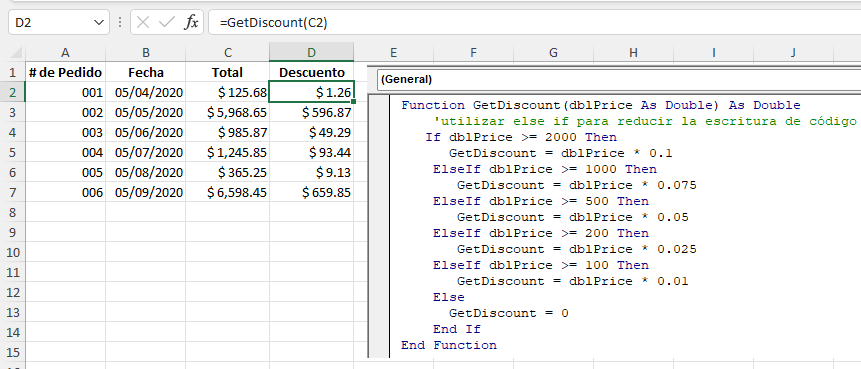Select column G header

pos(554,53)
